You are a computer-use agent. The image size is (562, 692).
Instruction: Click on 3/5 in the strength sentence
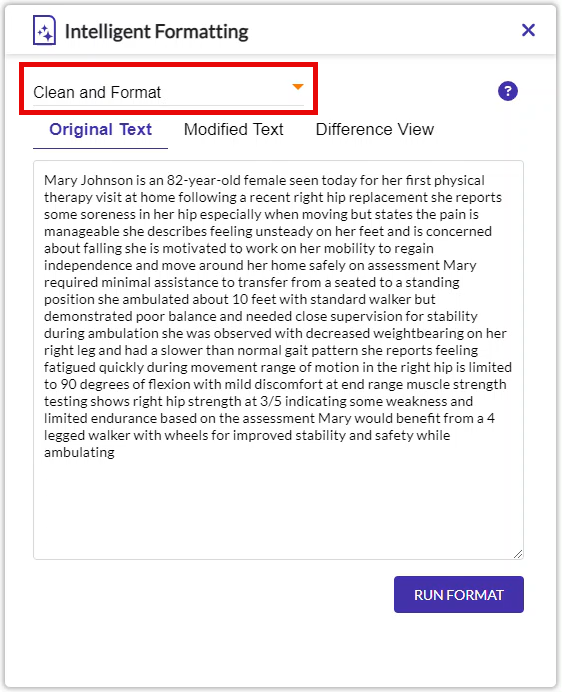[x=271, y=401]
